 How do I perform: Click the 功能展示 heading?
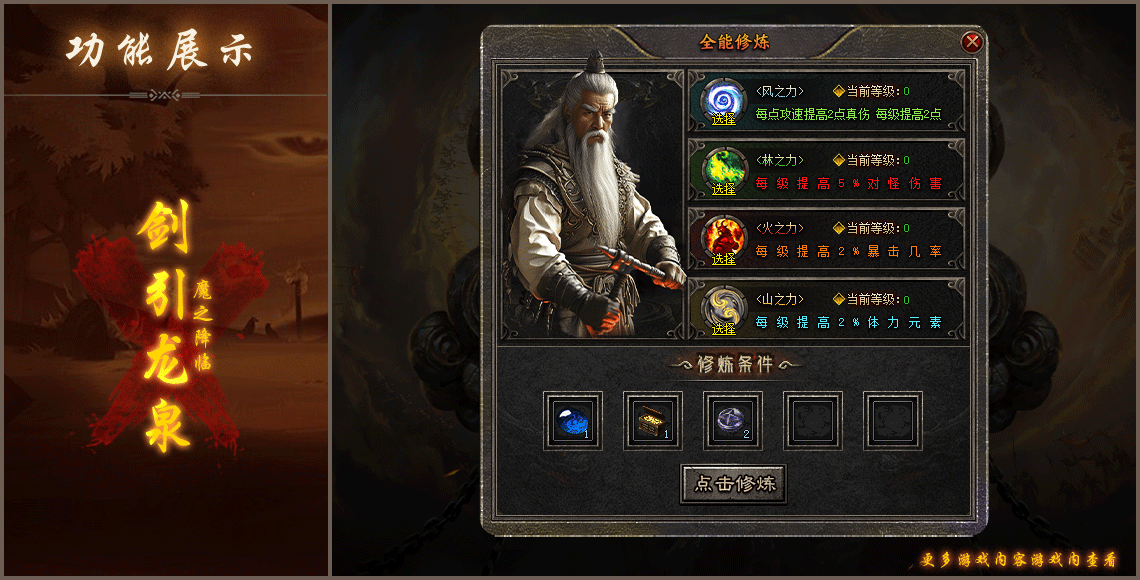(160, 51)
